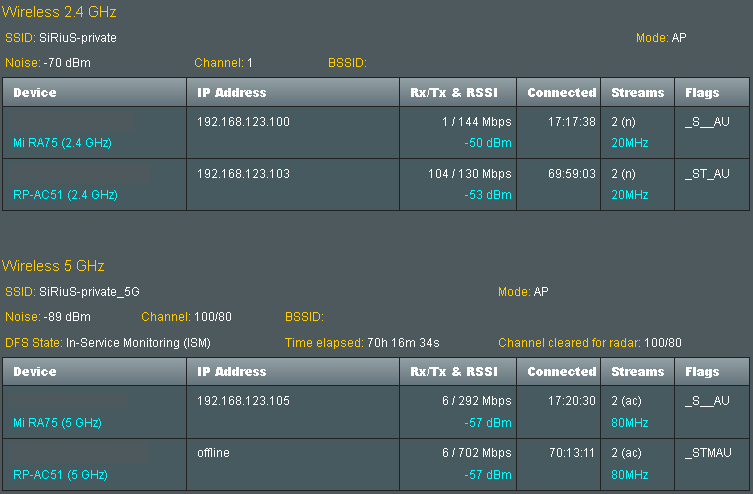Screen dimensions: 753x494
Task: Click IP address 192.168.123.103
Action: 243,173
